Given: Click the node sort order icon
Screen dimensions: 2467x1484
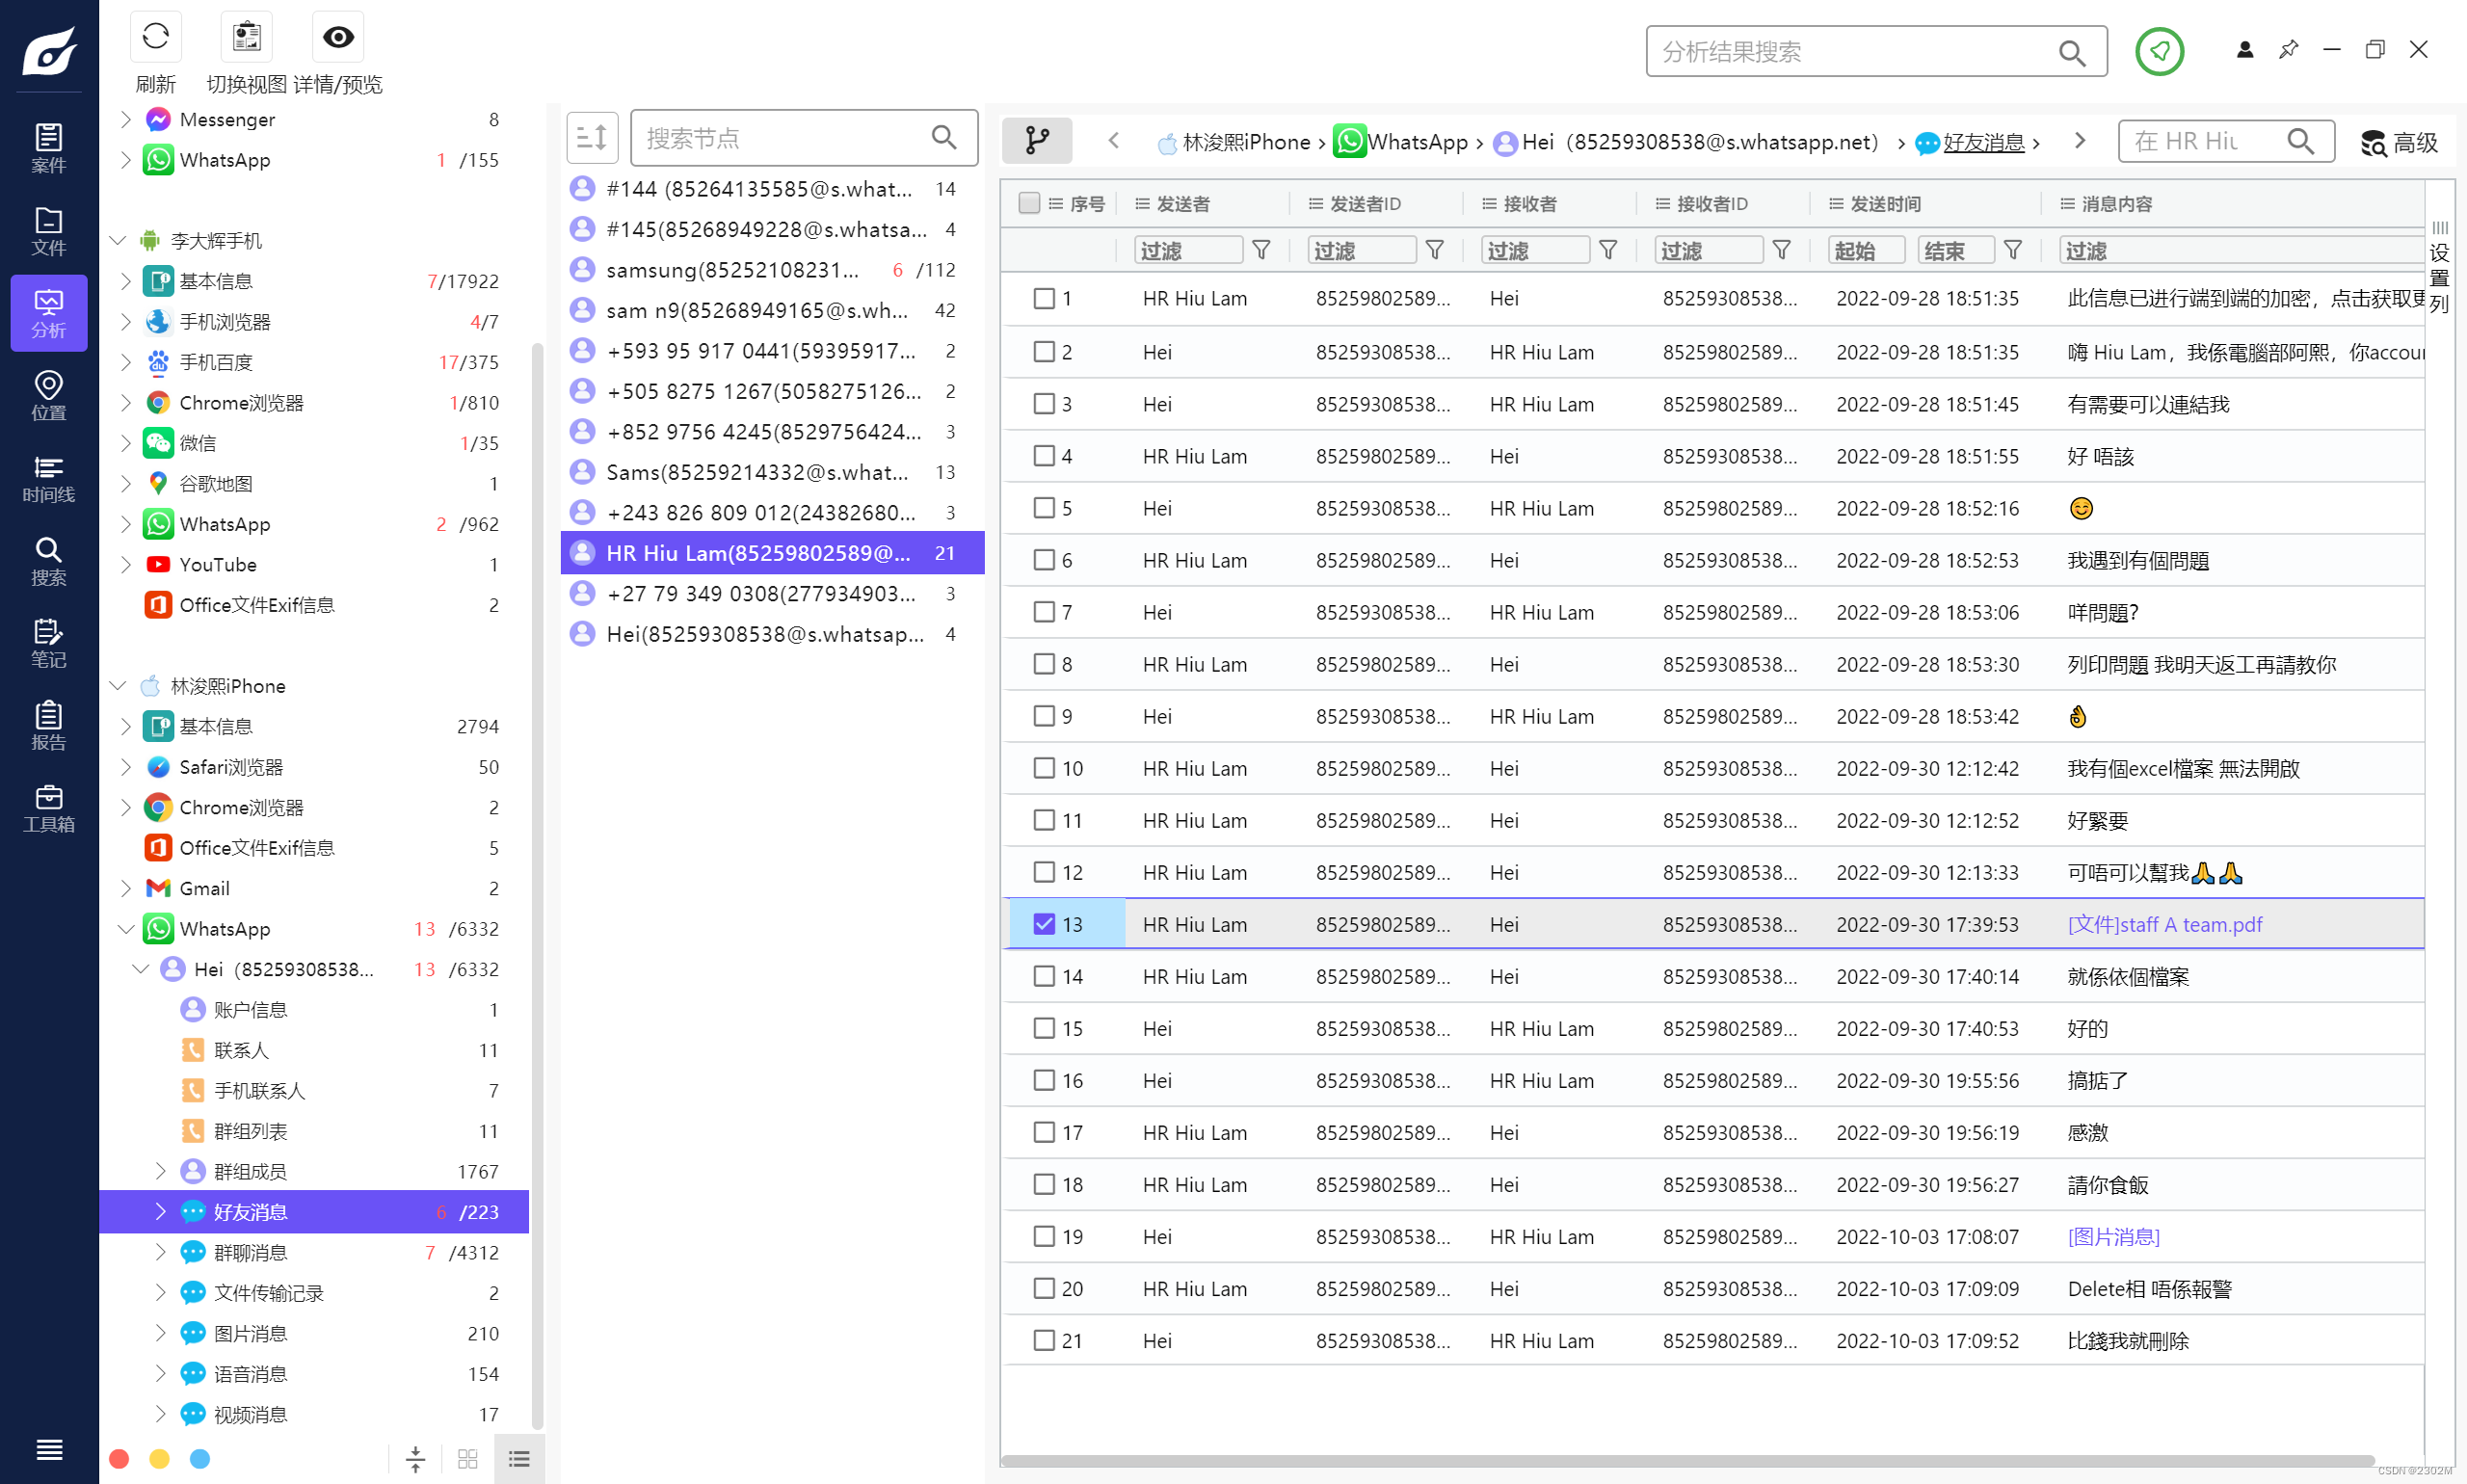Looking at the screenshot, I should [592, 138].
